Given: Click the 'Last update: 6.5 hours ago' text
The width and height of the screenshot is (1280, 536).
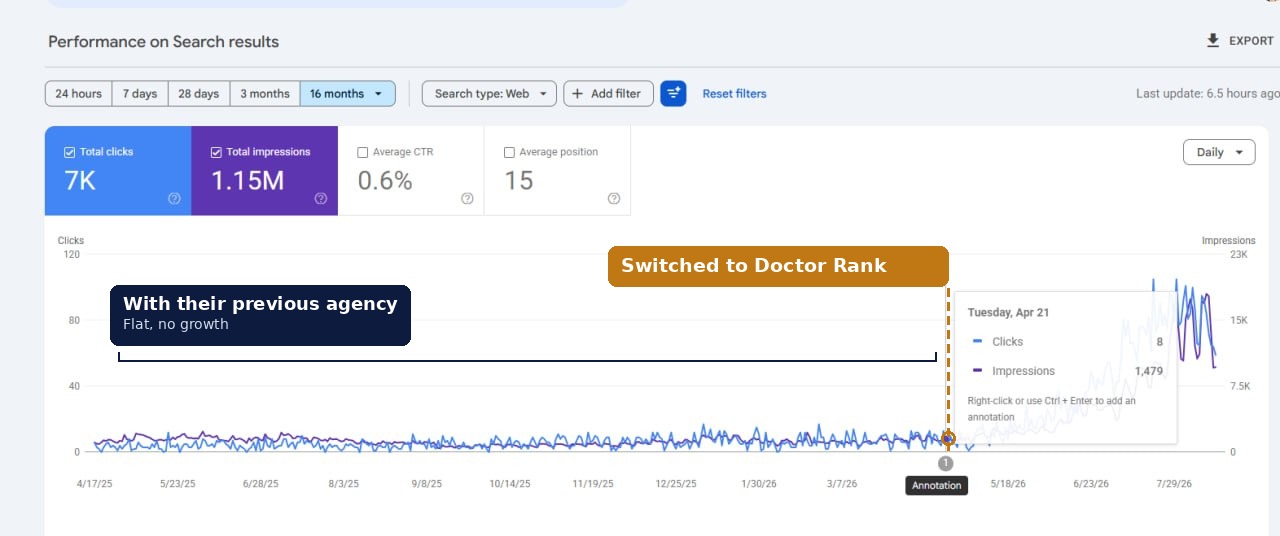Looking at the screenshot, I should tap(1207, 94).
